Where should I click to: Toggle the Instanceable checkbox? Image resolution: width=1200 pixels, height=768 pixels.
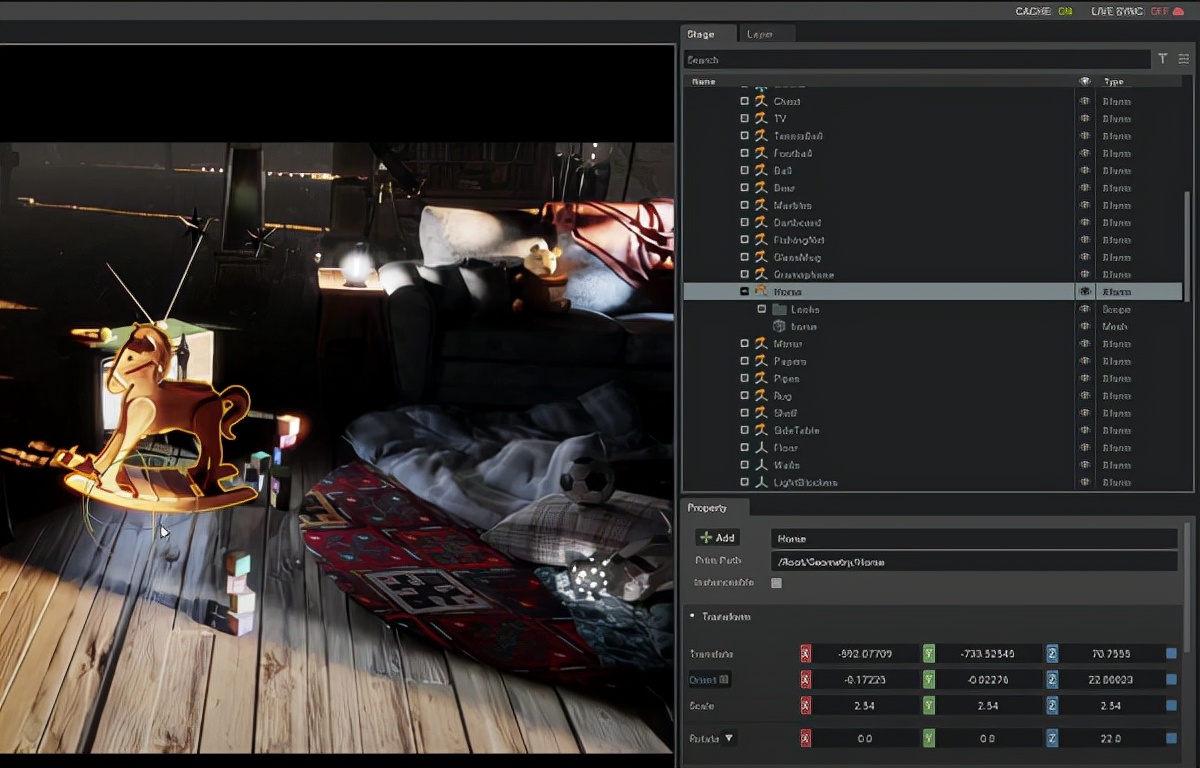776,583
